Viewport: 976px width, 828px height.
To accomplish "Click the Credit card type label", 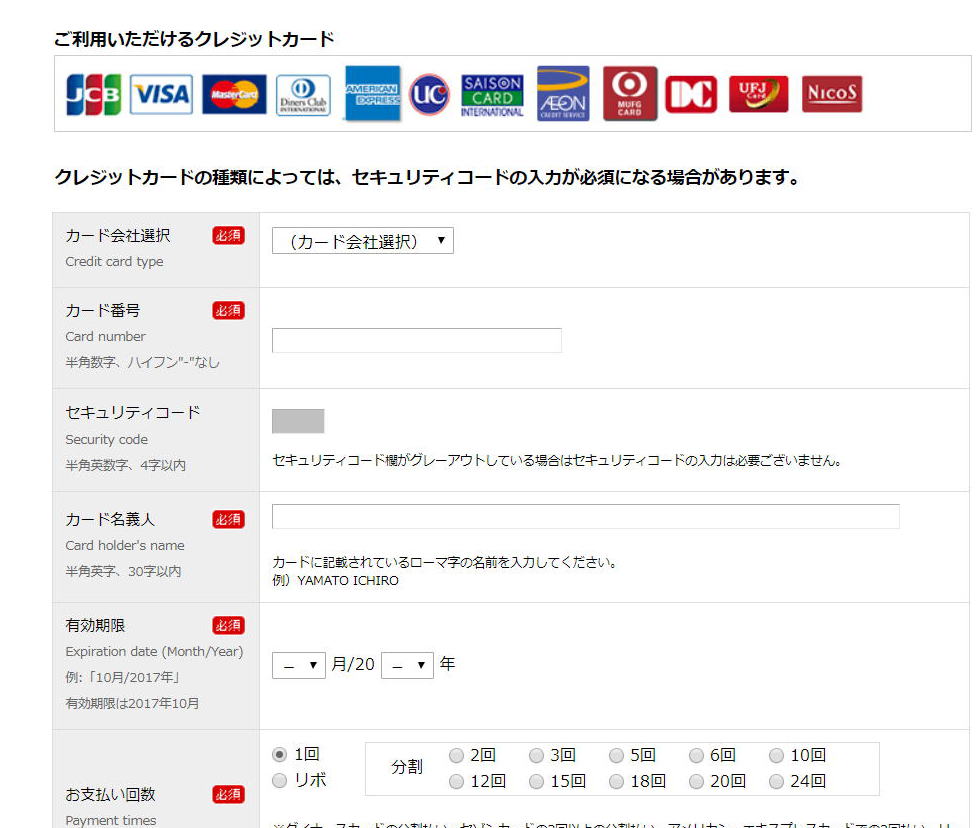I will pyautogui.click(x=115, y=261).
